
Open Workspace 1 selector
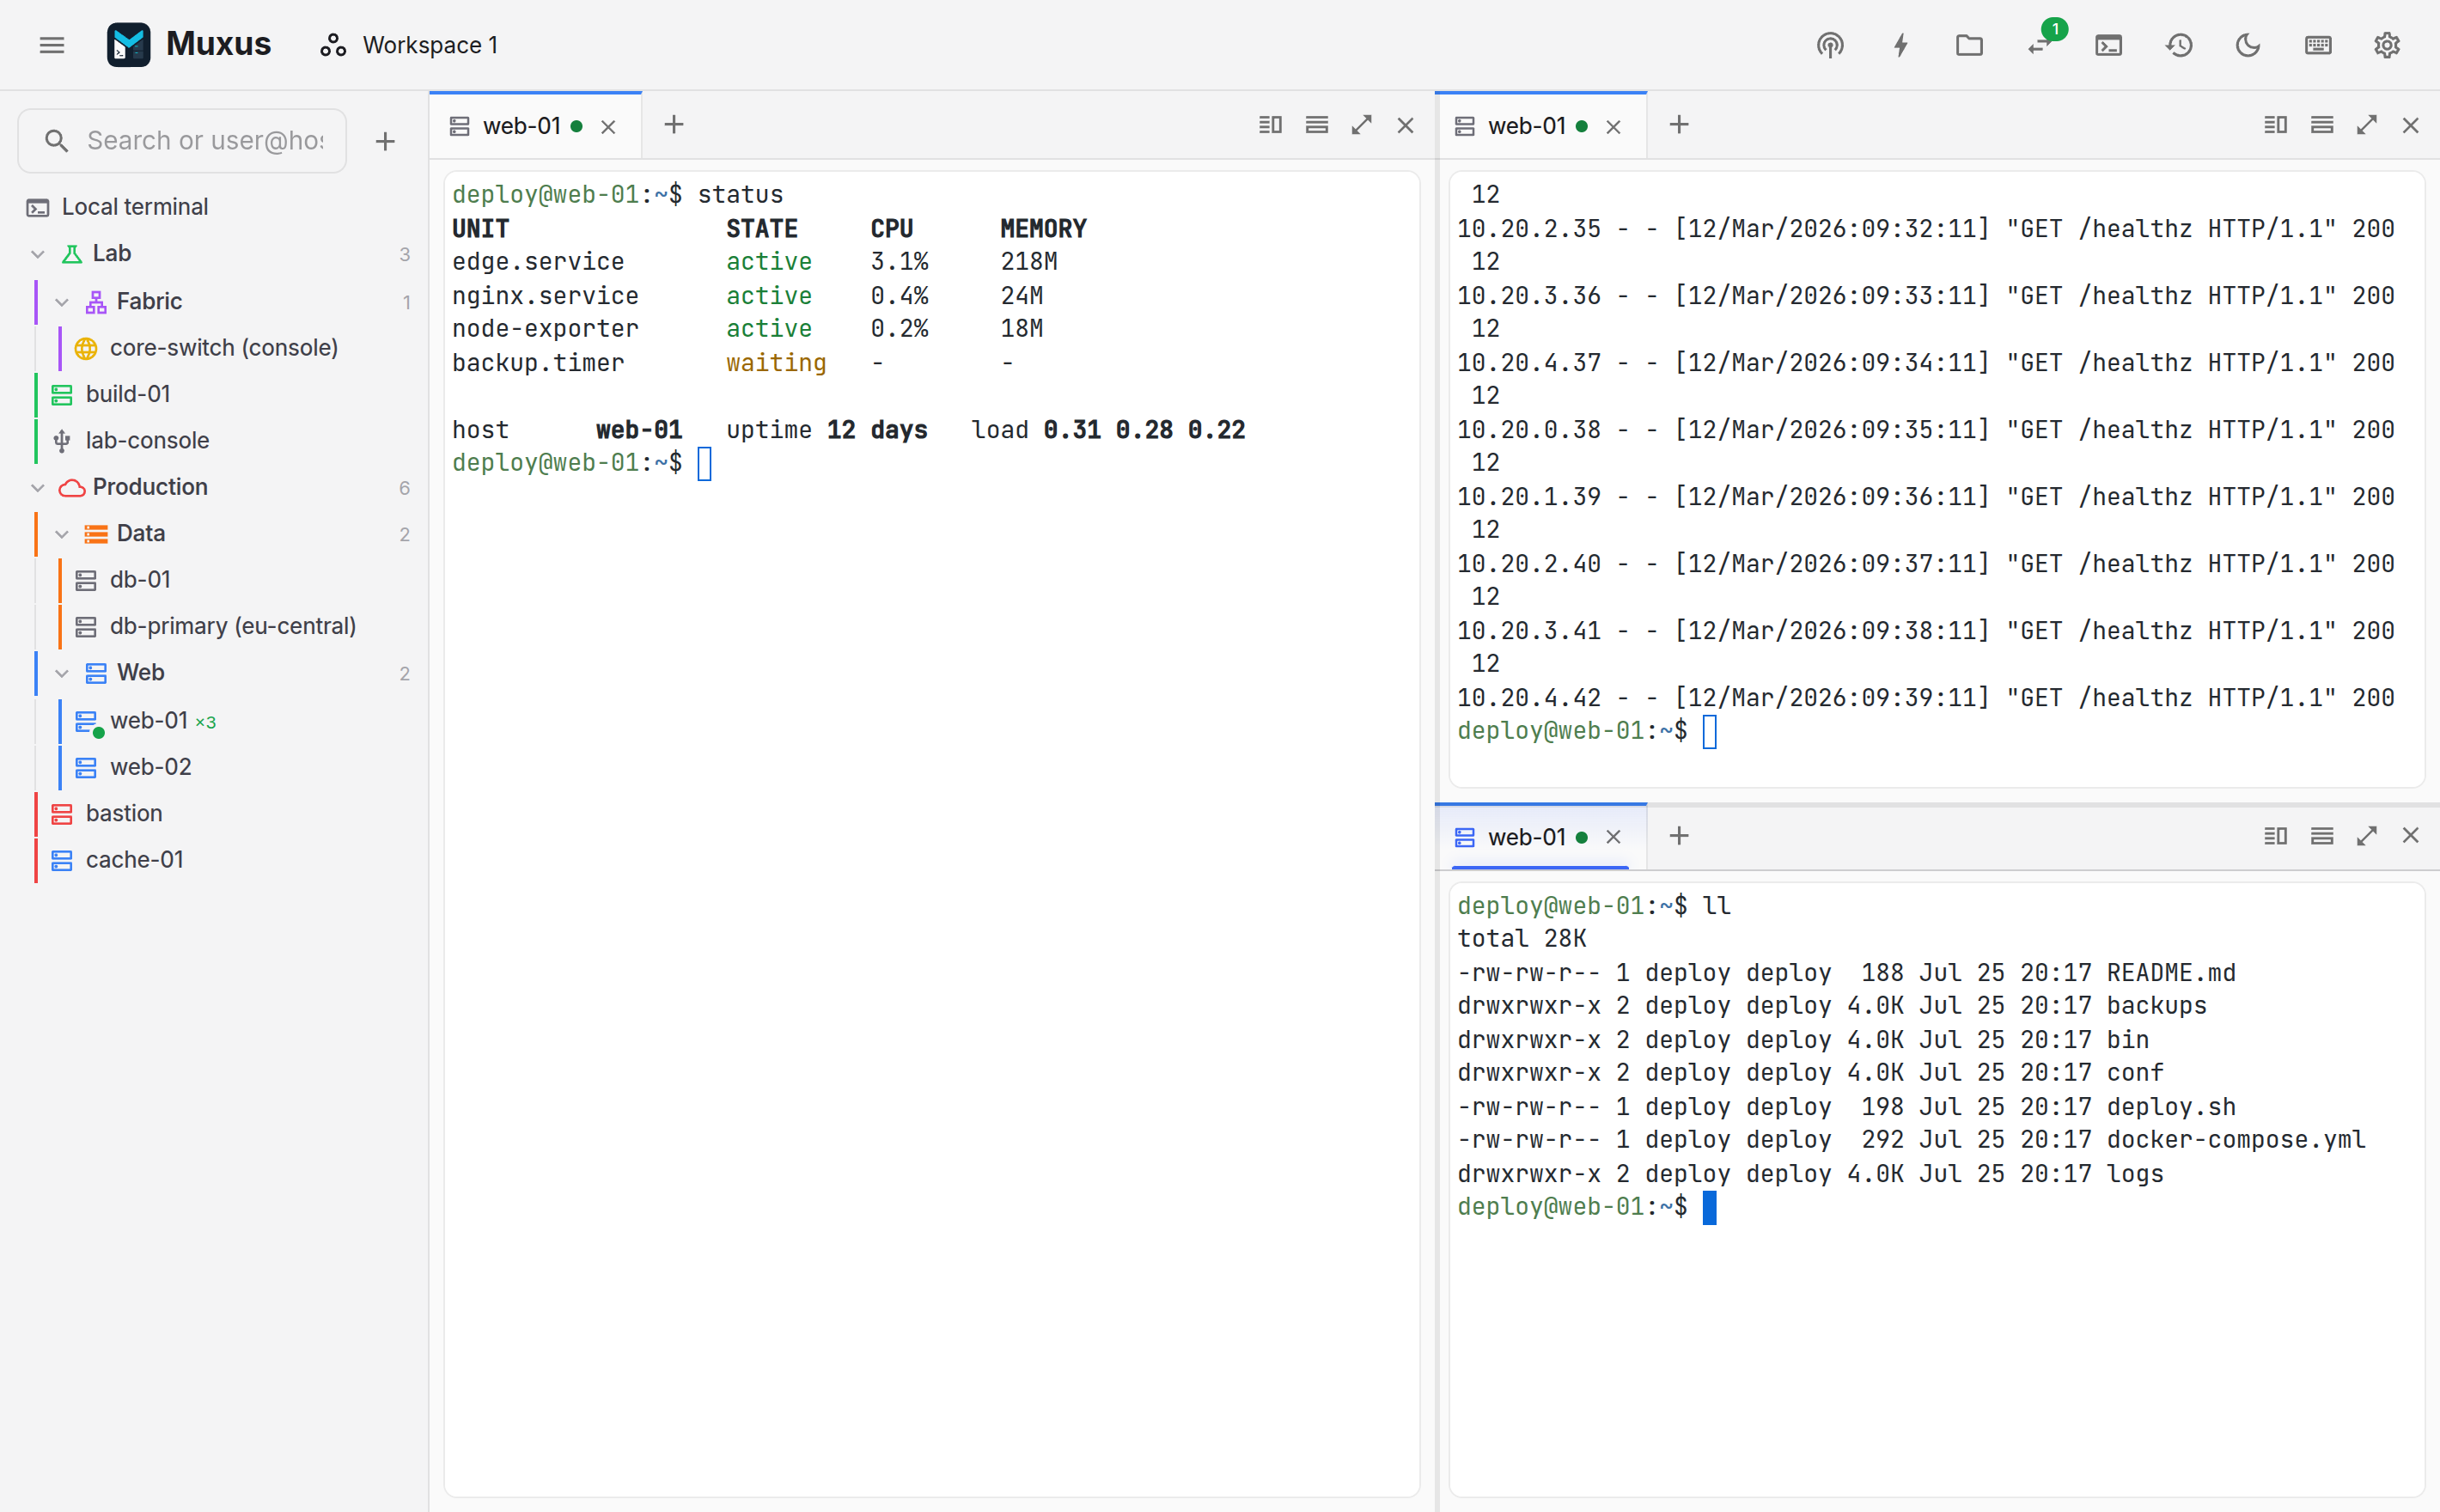pos(409,45)
